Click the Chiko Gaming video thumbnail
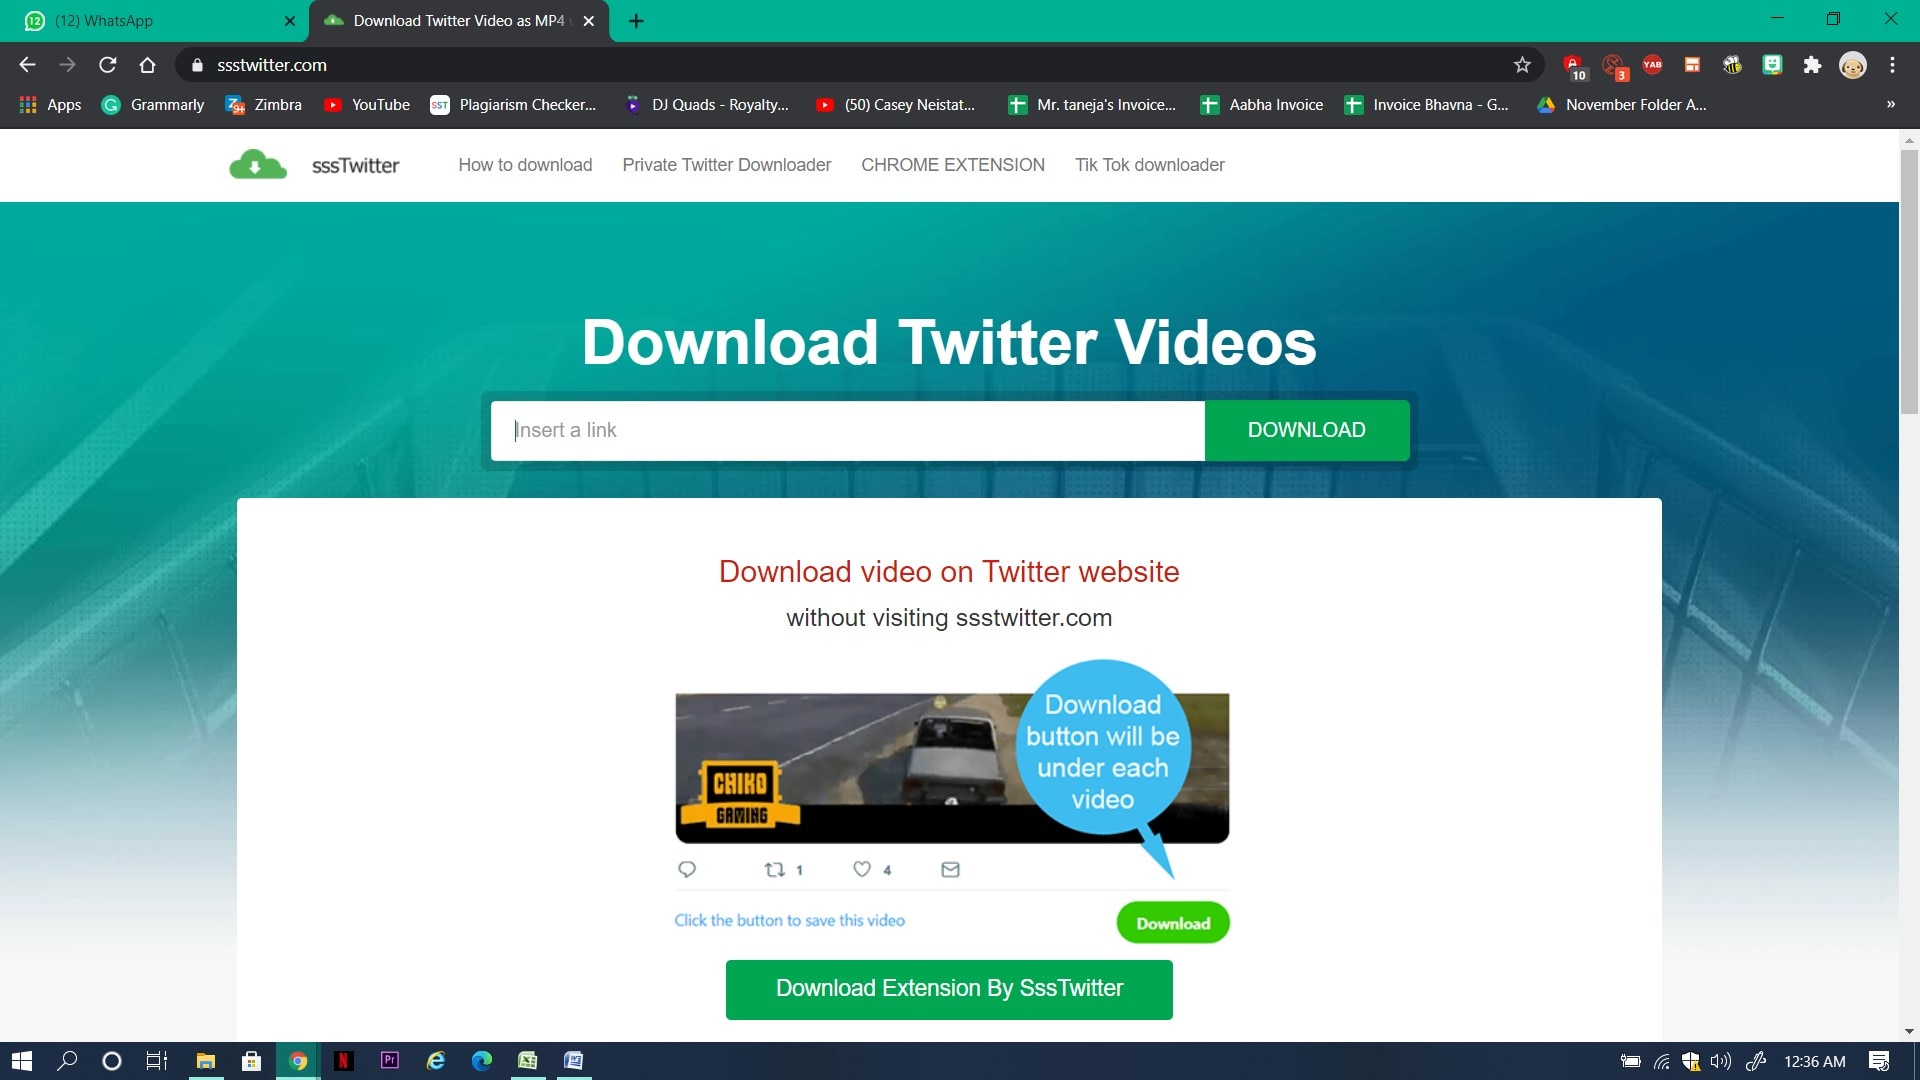Screen dimensions: 1920x1080 [x=952, y=768]
